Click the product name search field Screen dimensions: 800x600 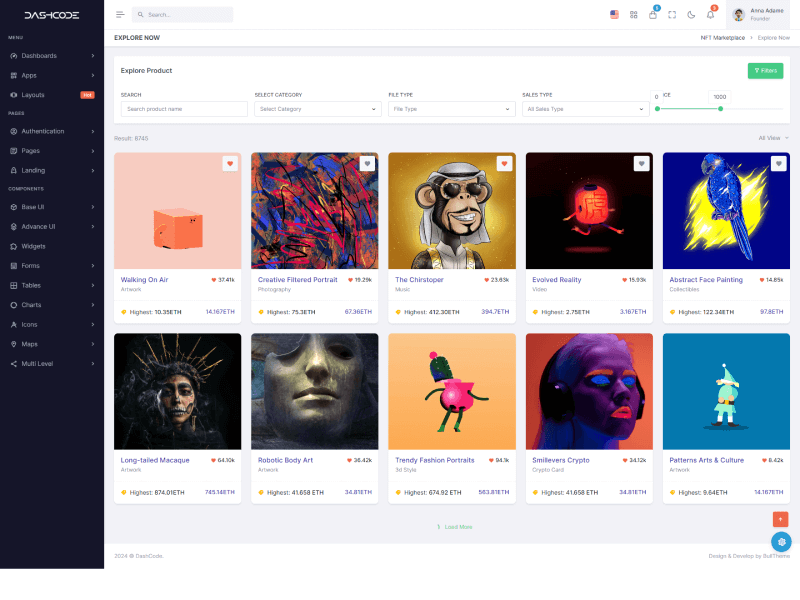[x=183, y=108]
